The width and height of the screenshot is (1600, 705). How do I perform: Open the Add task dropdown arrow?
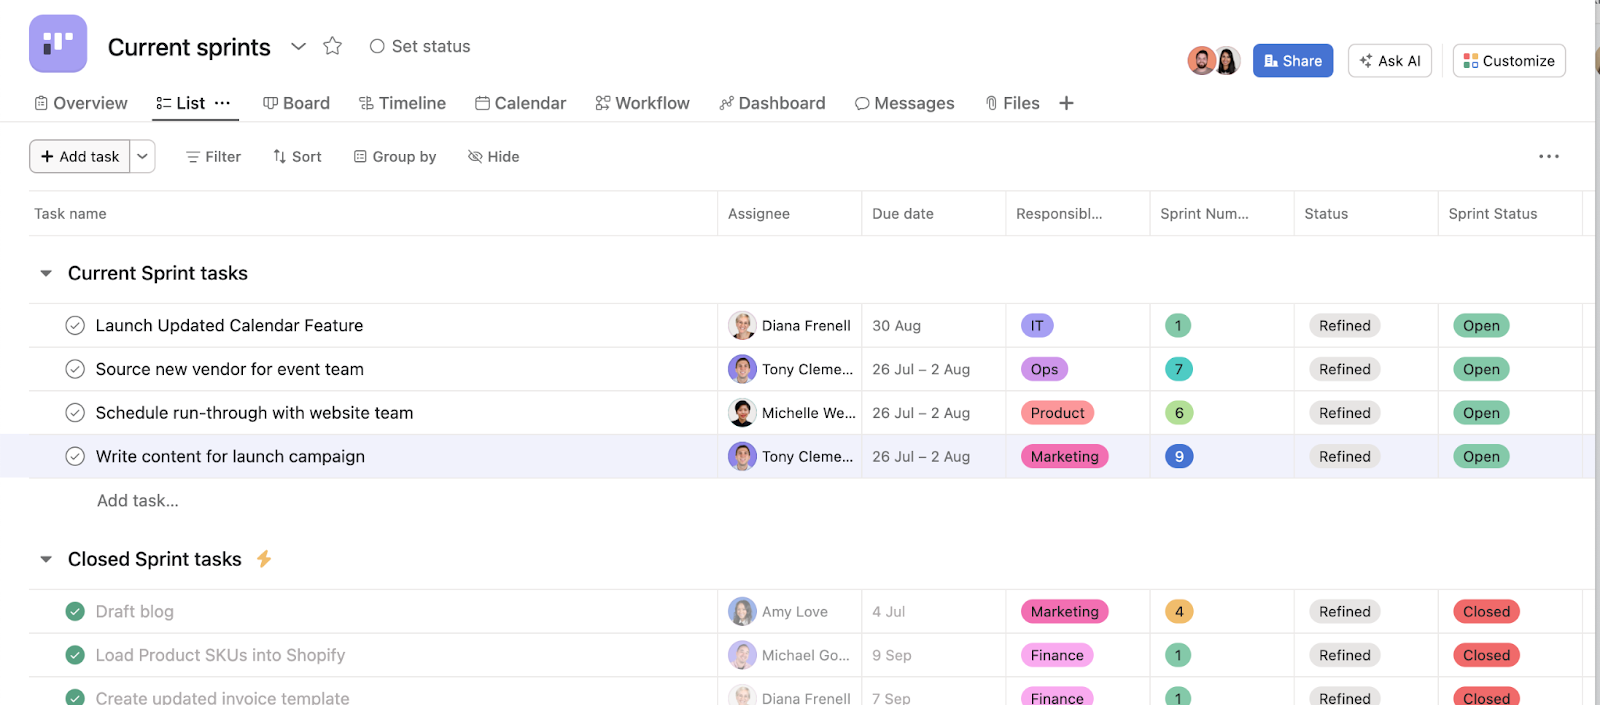pos(143,157)
